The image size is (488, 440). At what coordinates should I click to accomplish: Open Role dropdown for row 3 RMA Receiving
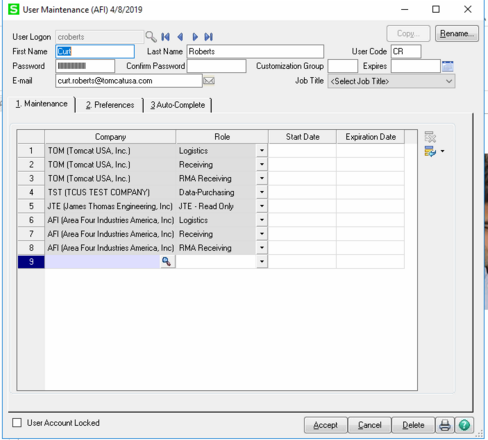262,178
